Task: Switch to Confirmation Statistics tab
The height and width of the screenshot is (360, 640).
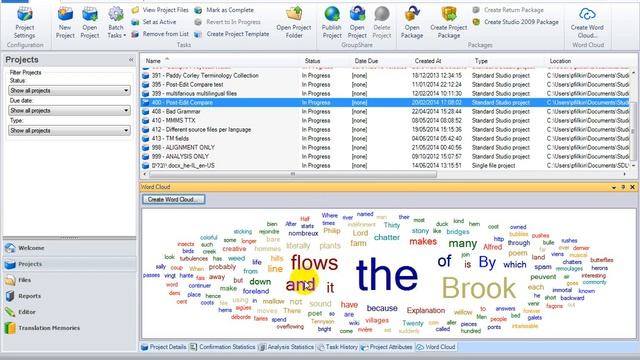Action: click(222, 347)
